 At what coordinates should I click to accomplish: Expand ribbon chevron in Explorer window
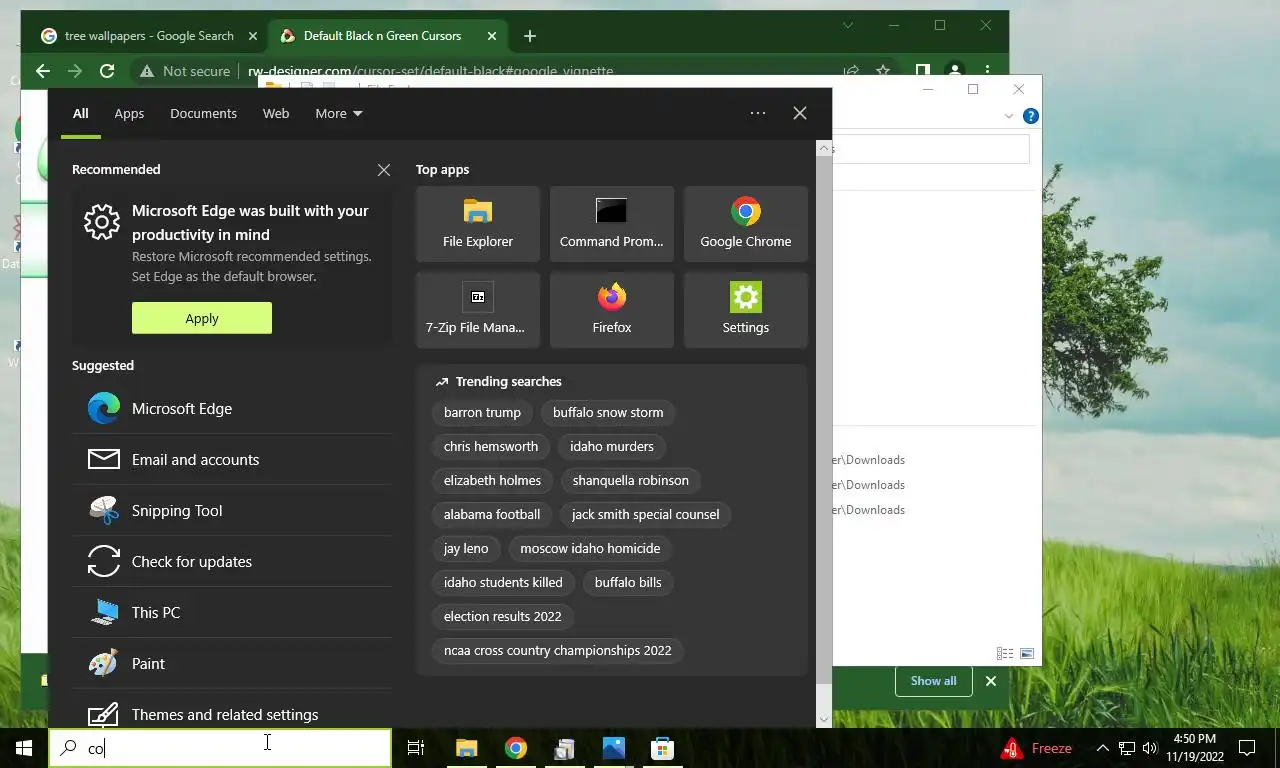tap(1009, 116)
